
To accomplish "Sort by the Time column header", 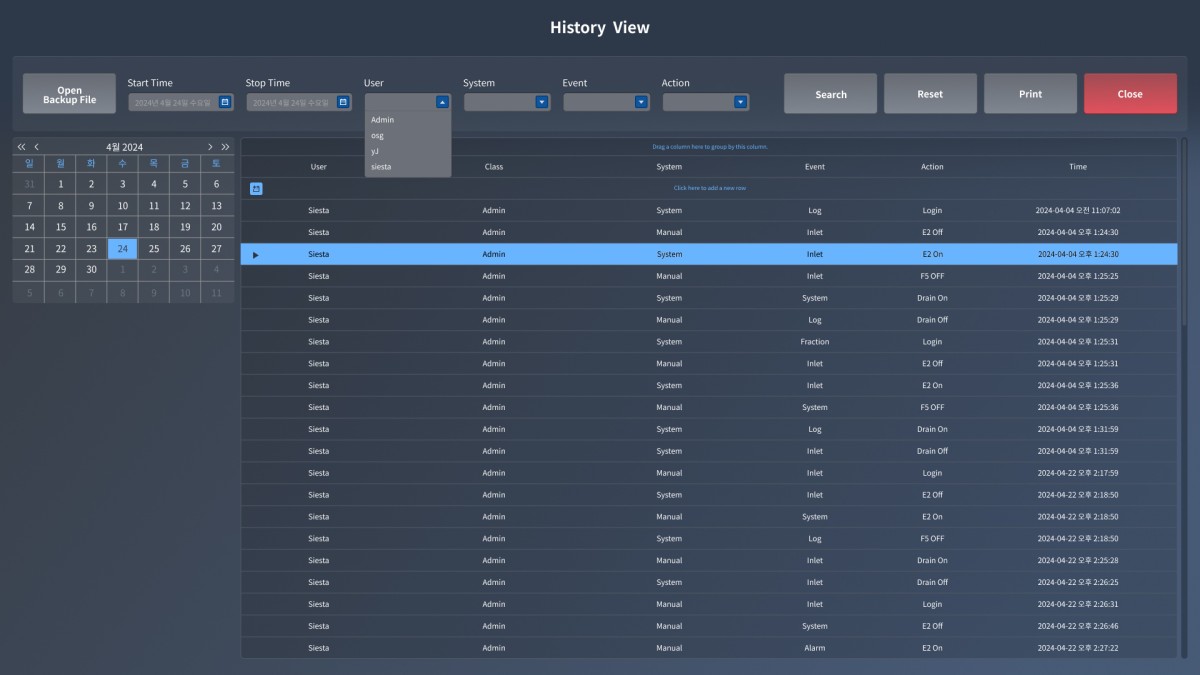I will (x=1077, y=167).
